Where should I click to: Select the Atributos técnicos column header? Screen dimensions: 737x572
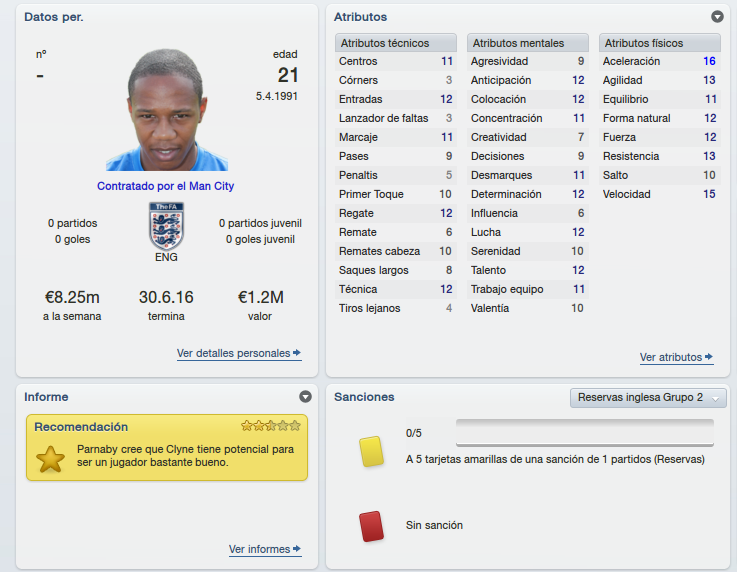coord(396,43)
